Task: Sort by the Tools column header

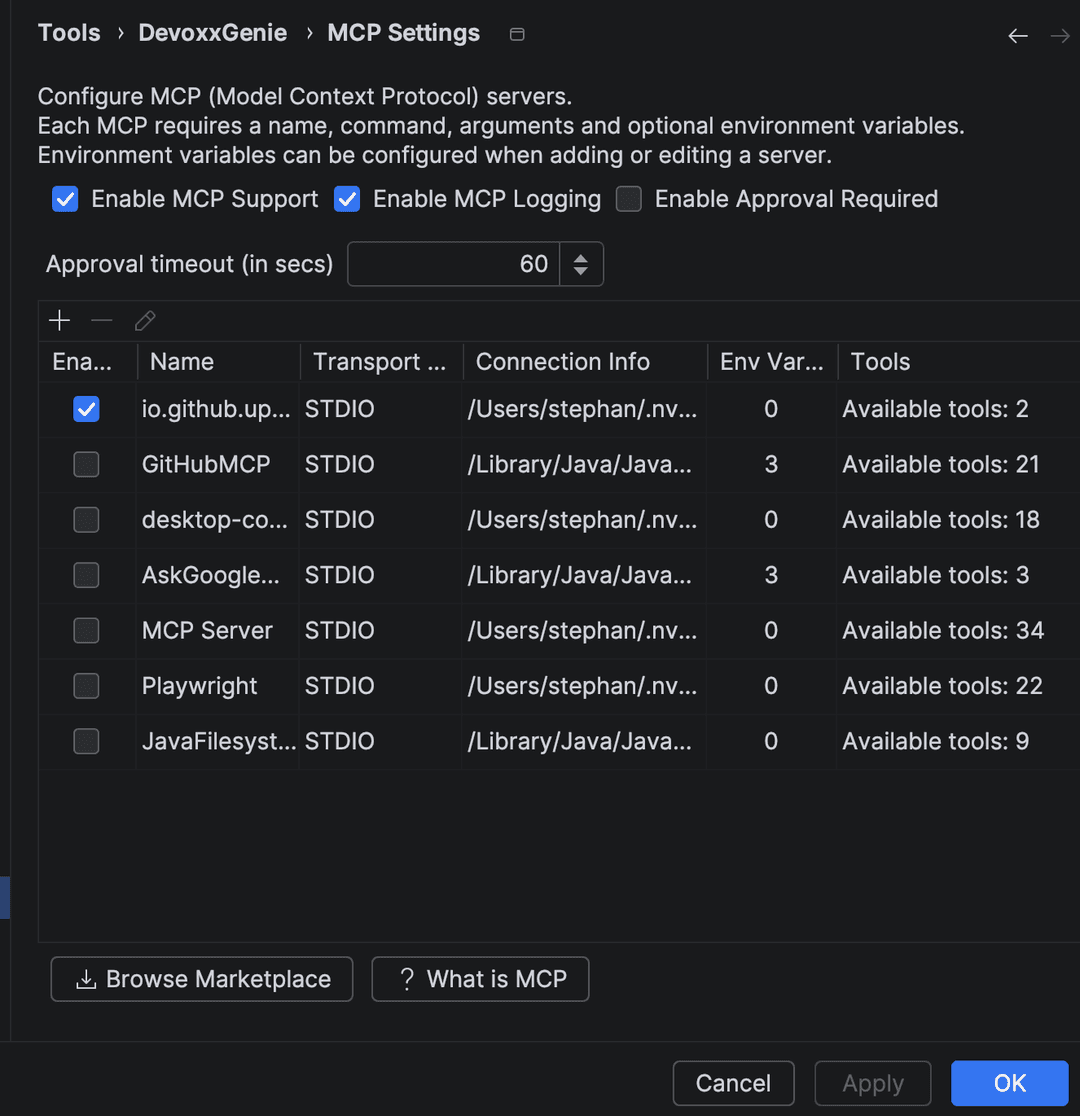Action: 959,362
